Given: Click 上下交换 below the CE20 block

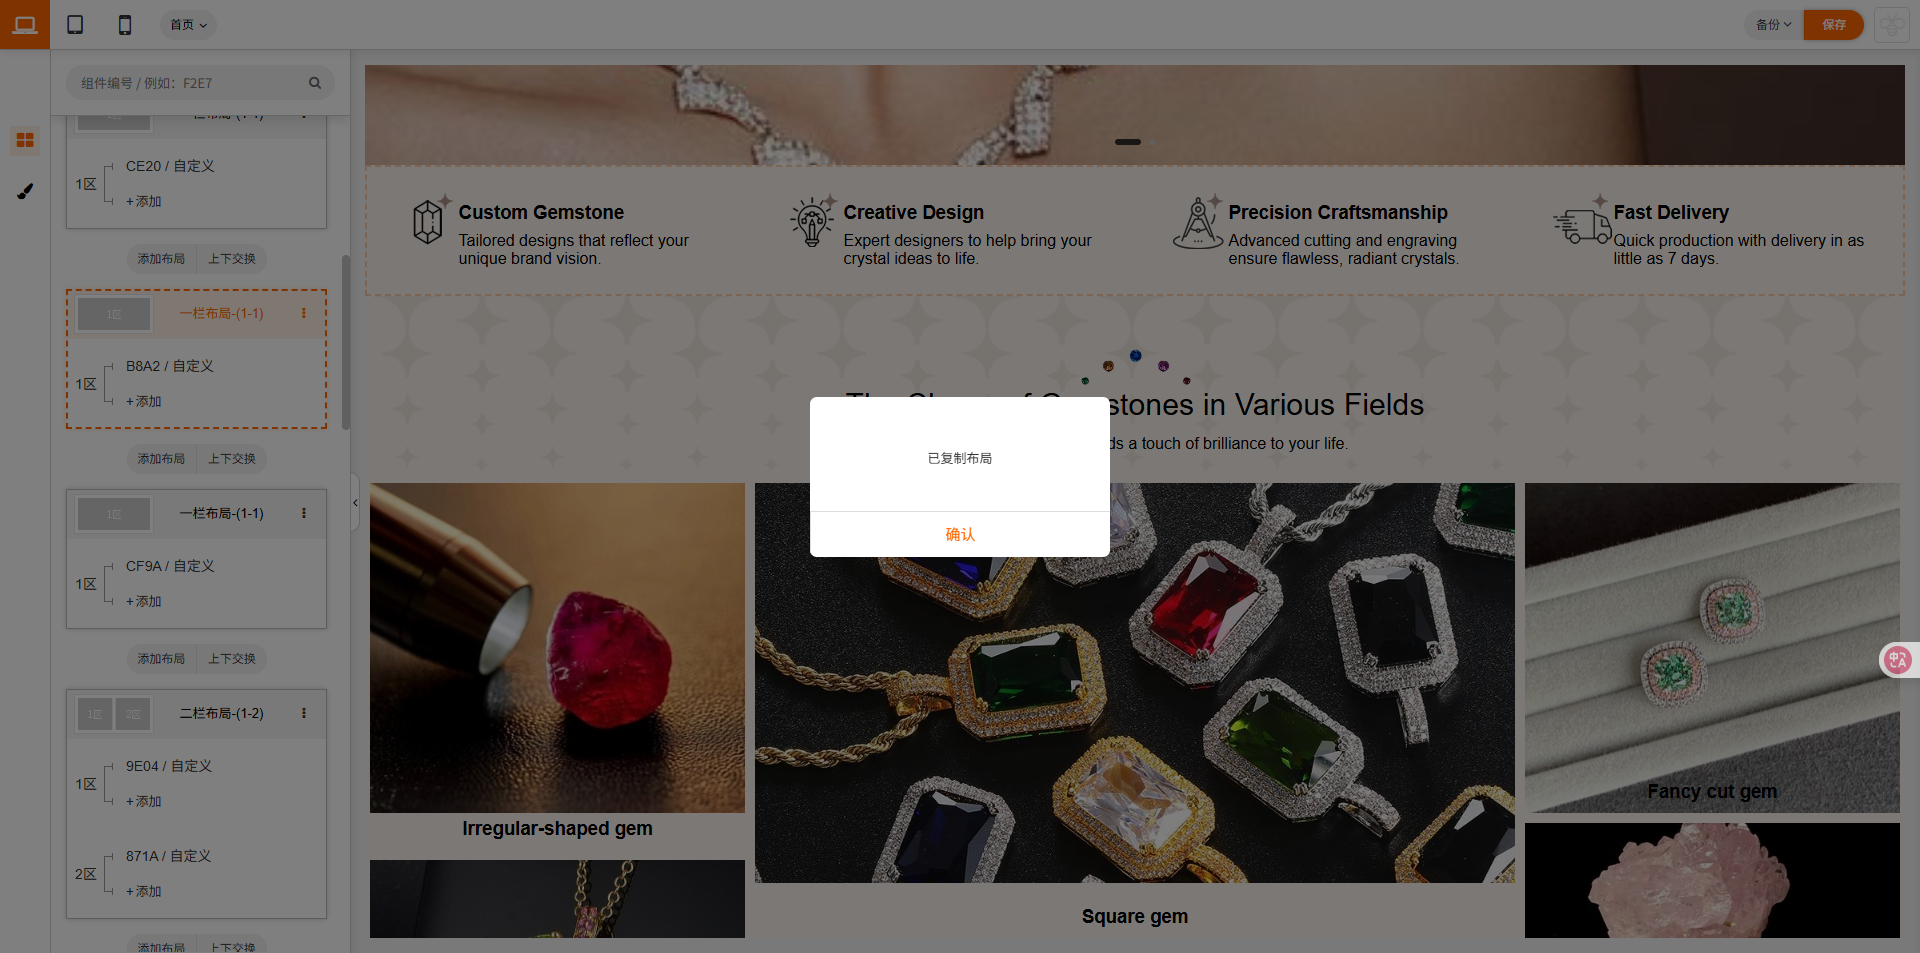Looking at the screenshot, I should point(232,258).
